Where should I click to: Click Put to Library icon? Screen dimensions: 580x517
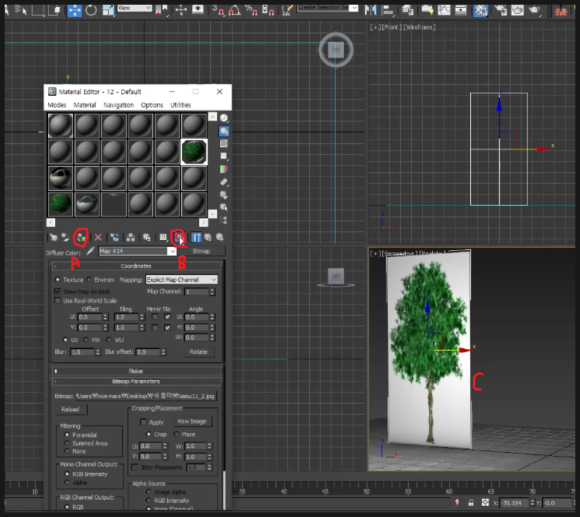click(x=147, y=237)
